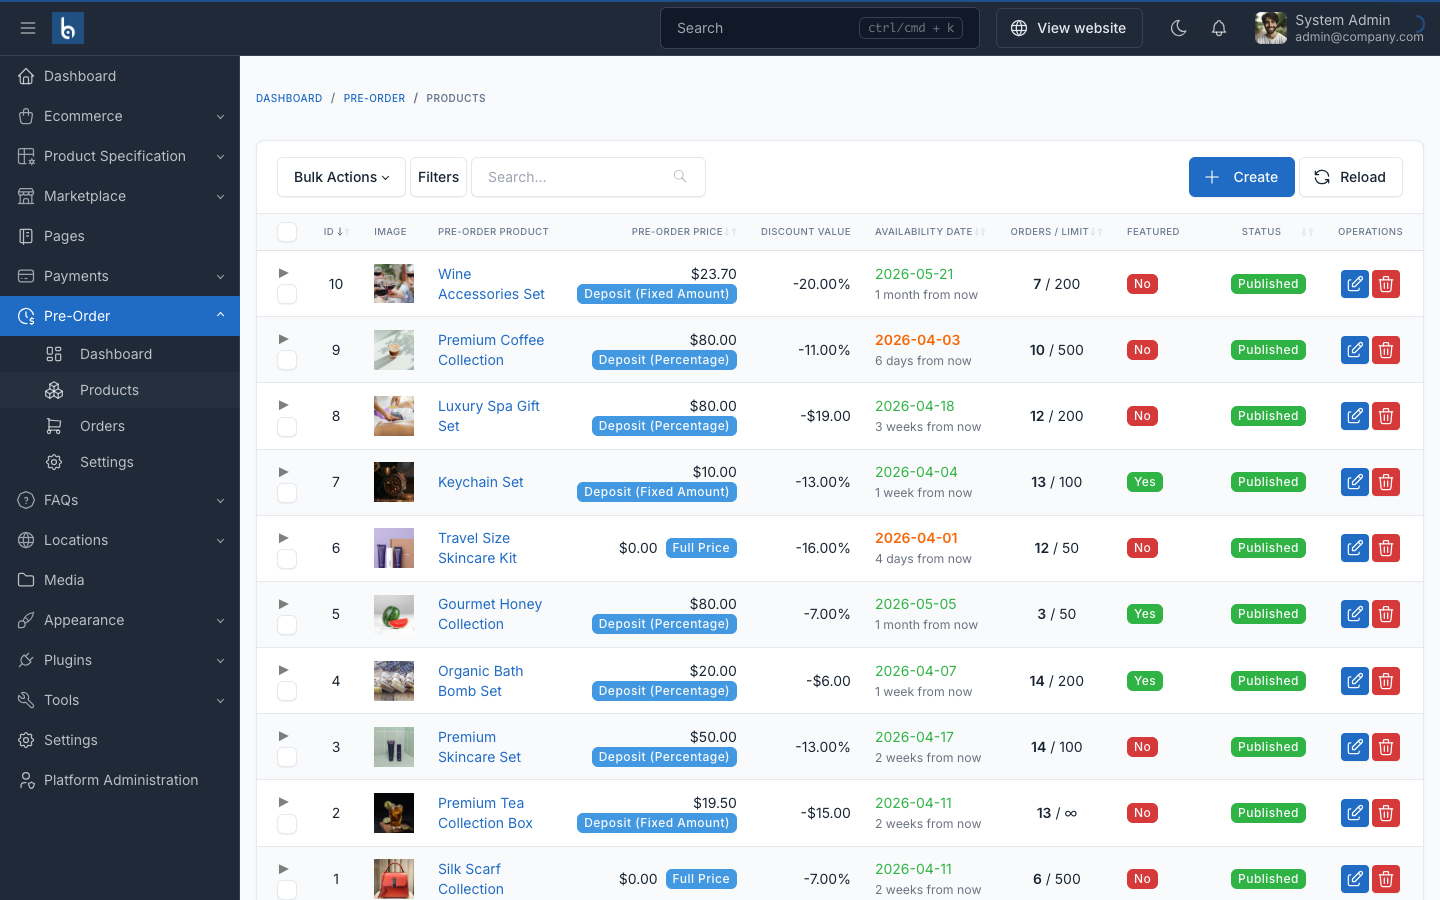Edit the Wine Accessories Set row

tap(1354, 284)
